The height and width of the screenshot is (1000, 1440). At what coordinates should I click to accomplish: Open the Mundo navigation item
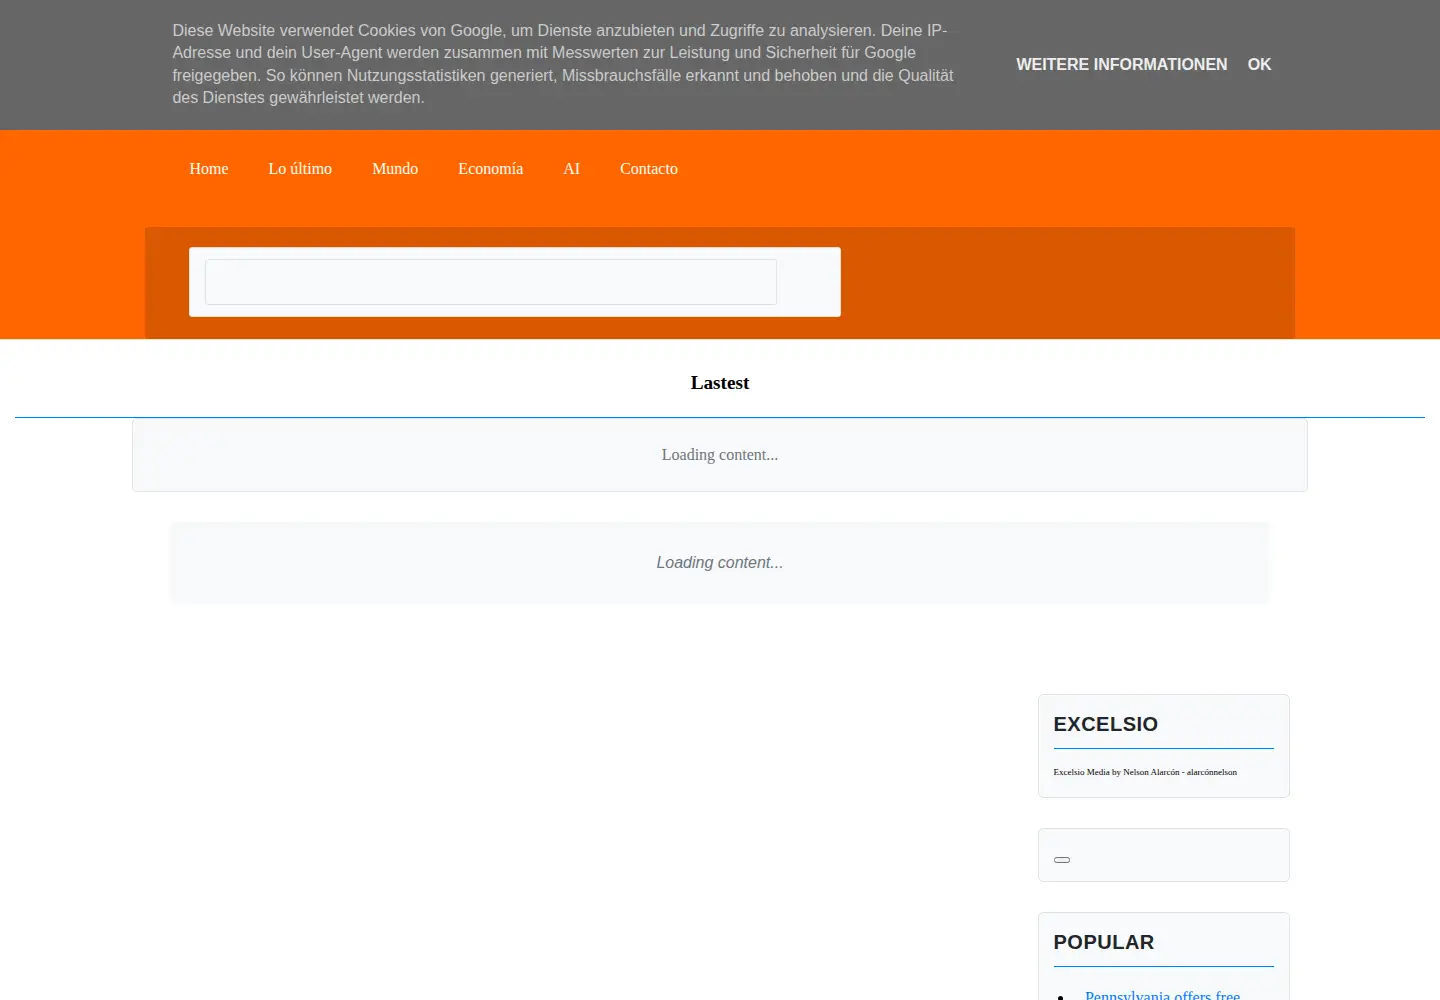tap(395, 169)
